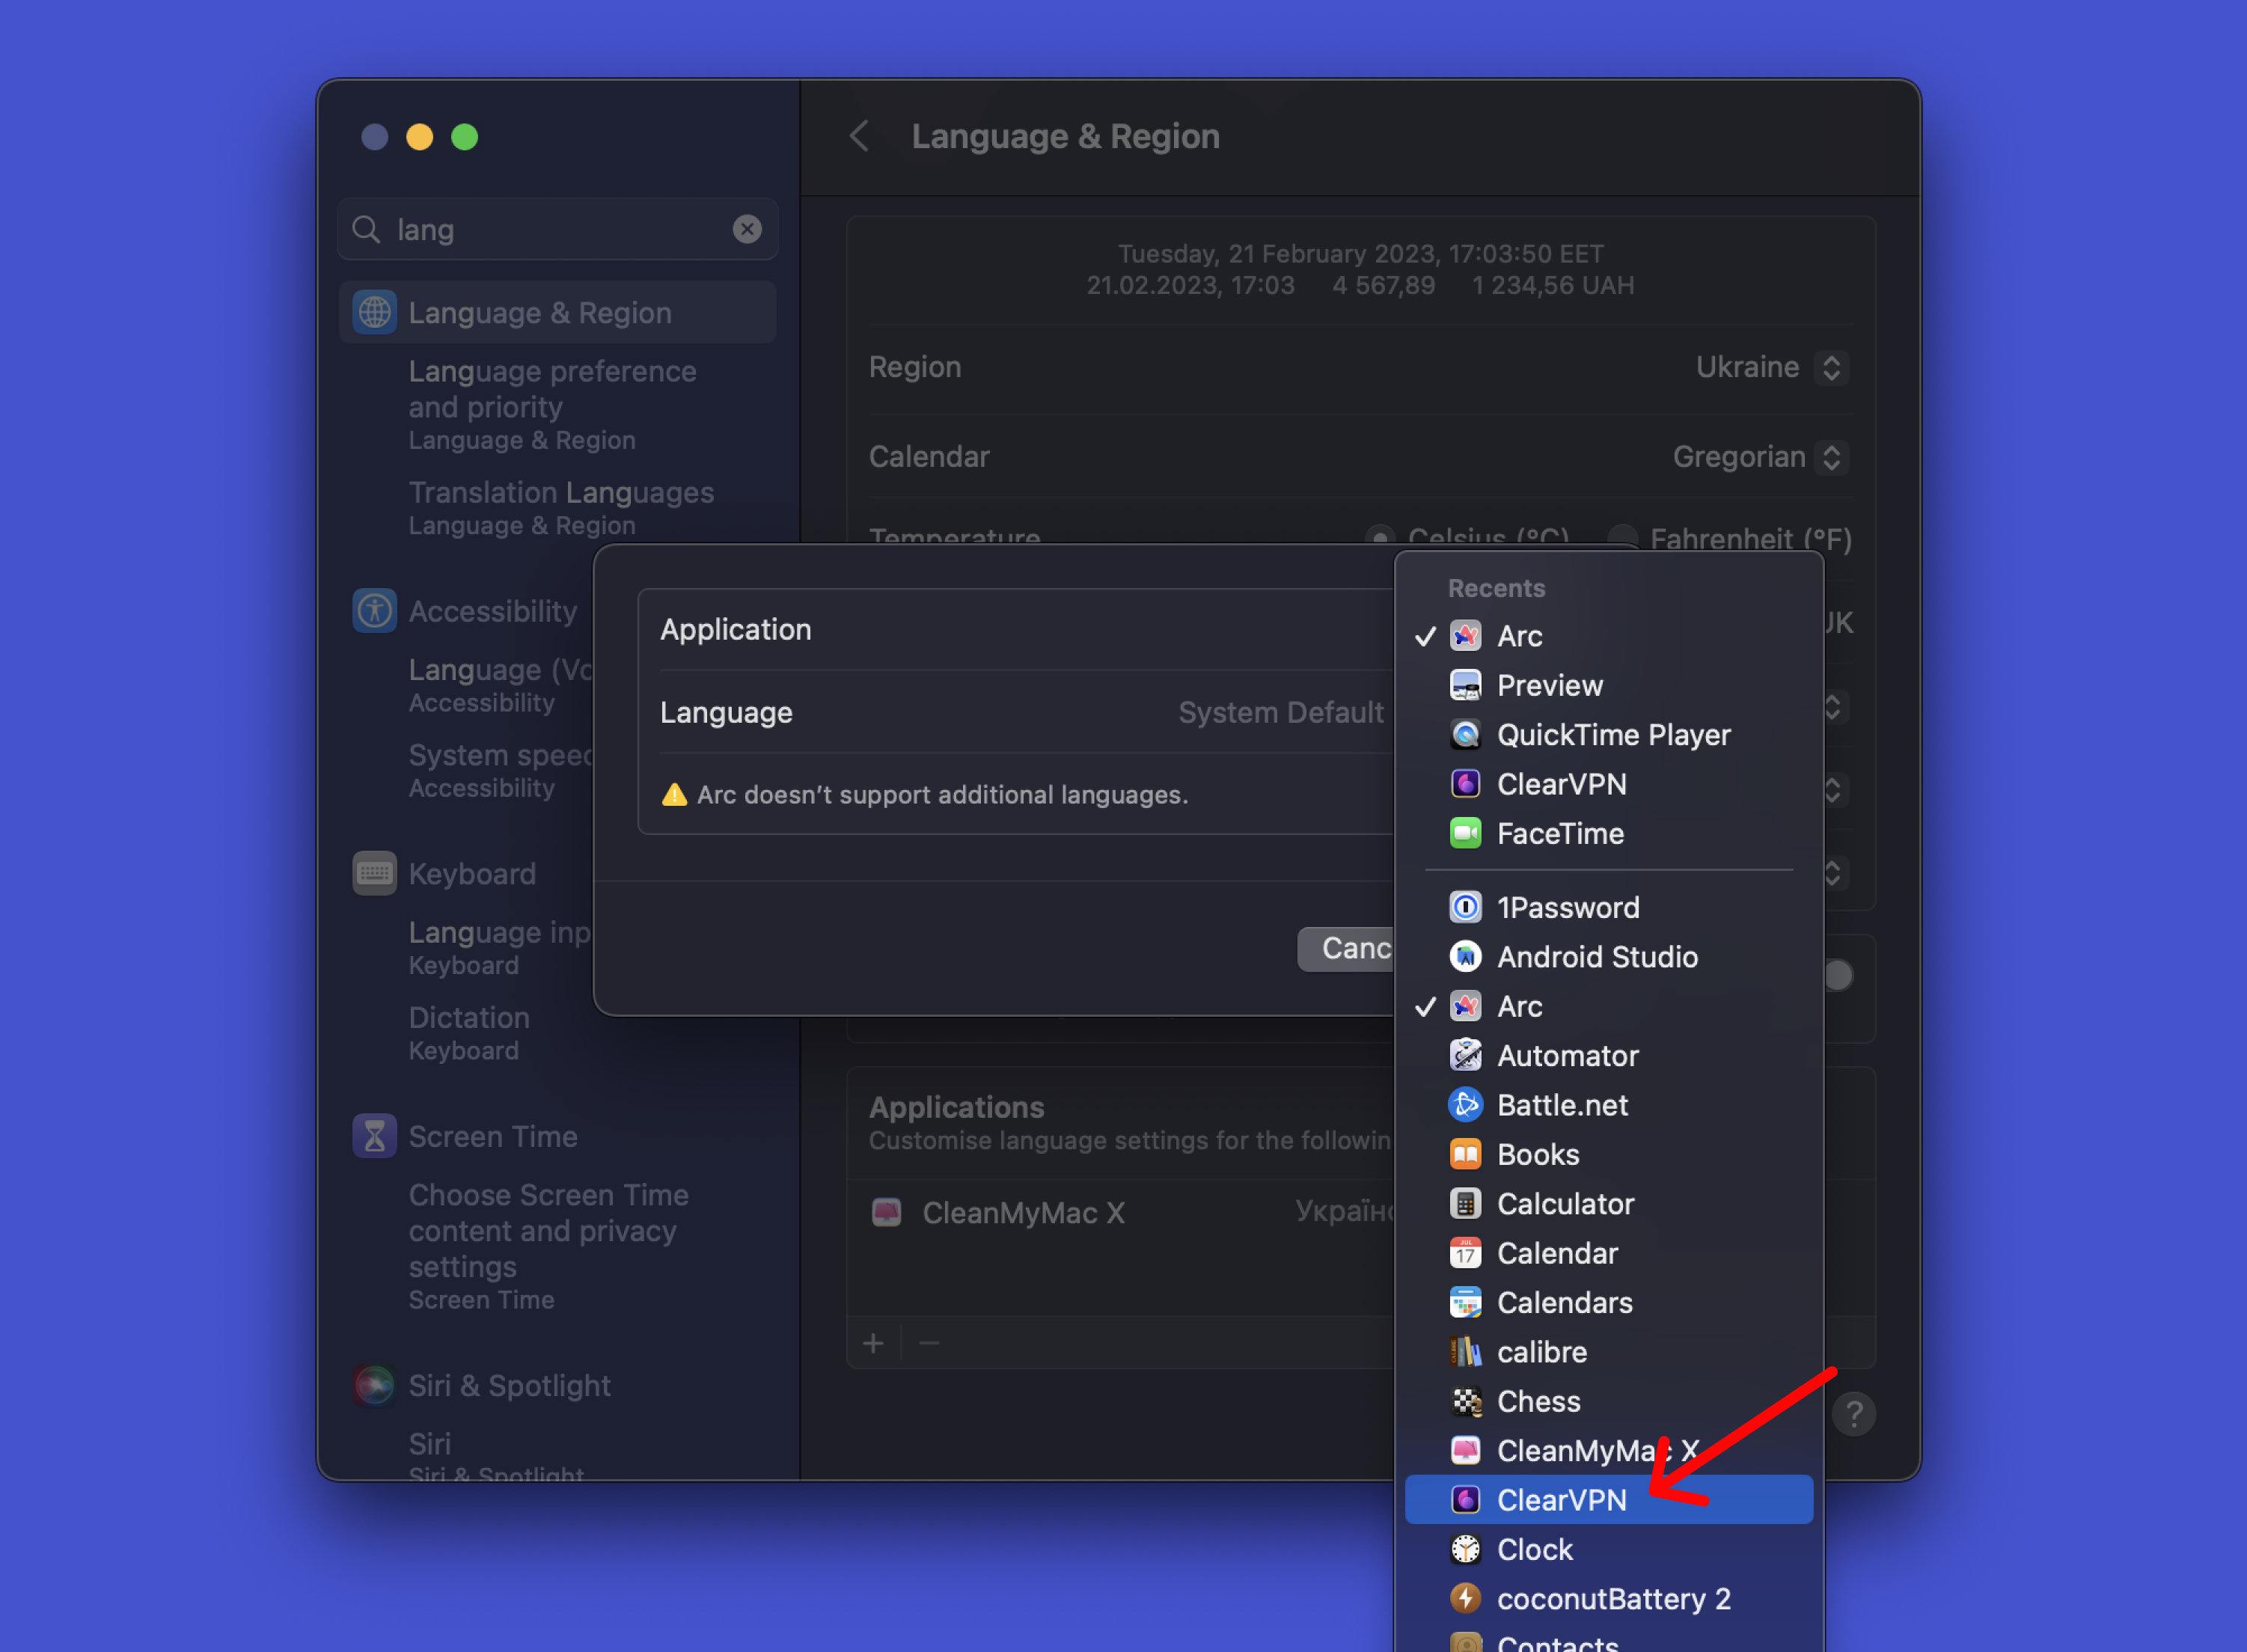Click the Books app icon
The height and width of the screenshot is (1652, 2247).
pos(1465,1154)
